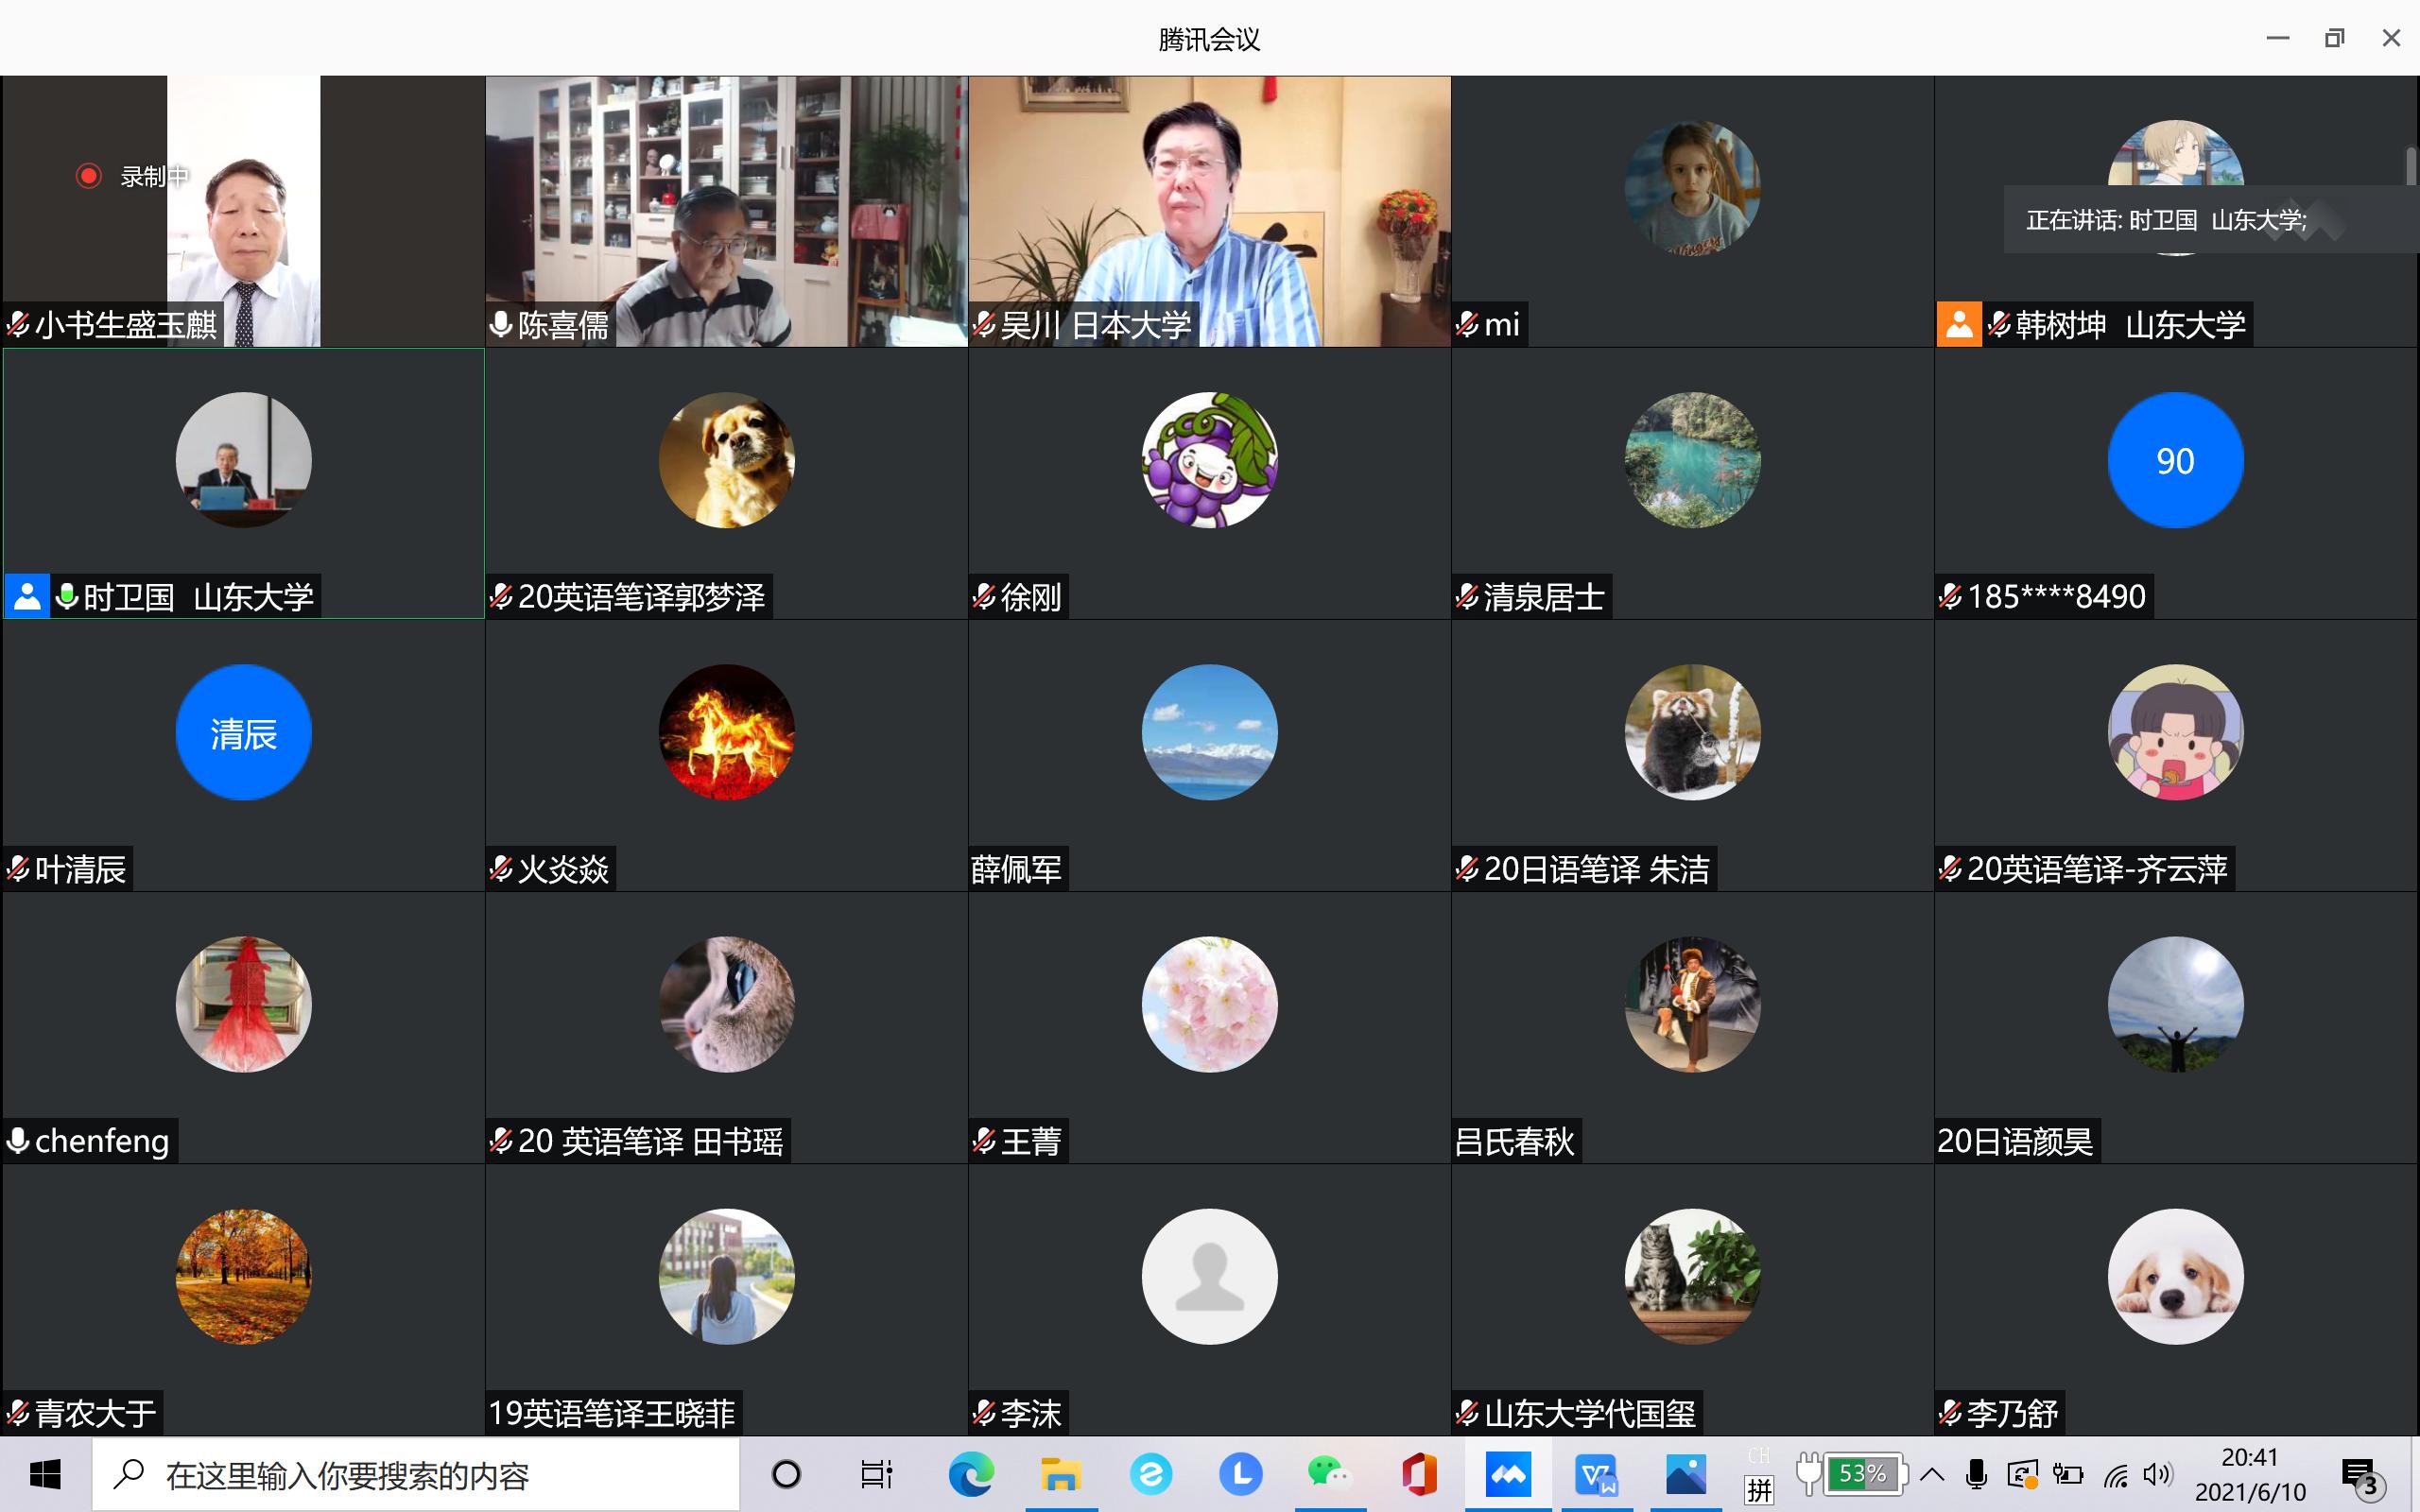Click the cat avatar of 田书瑶

[x=727, y=1004]
